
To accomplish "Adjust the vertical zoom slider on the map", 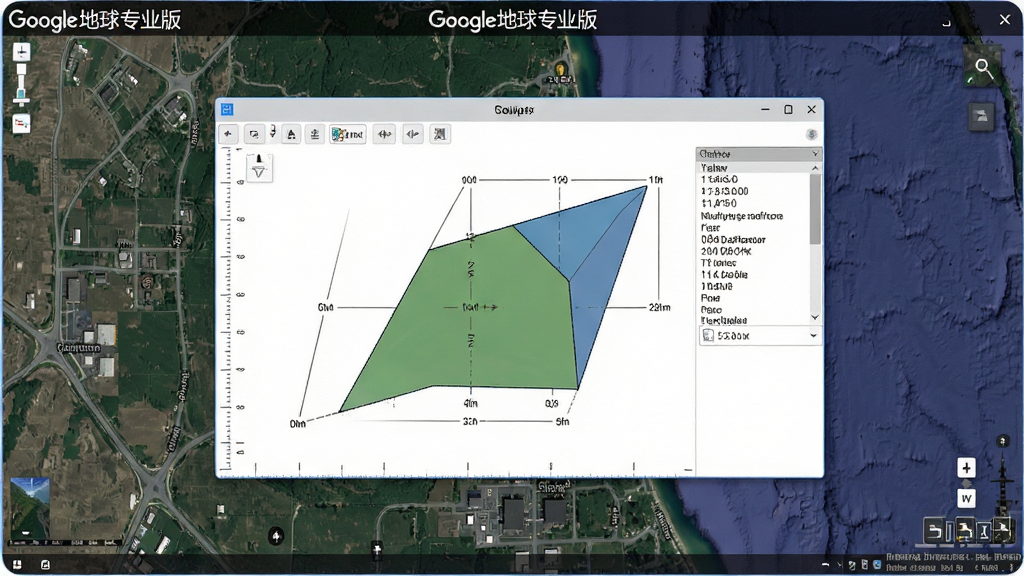I will click(22, 85).
